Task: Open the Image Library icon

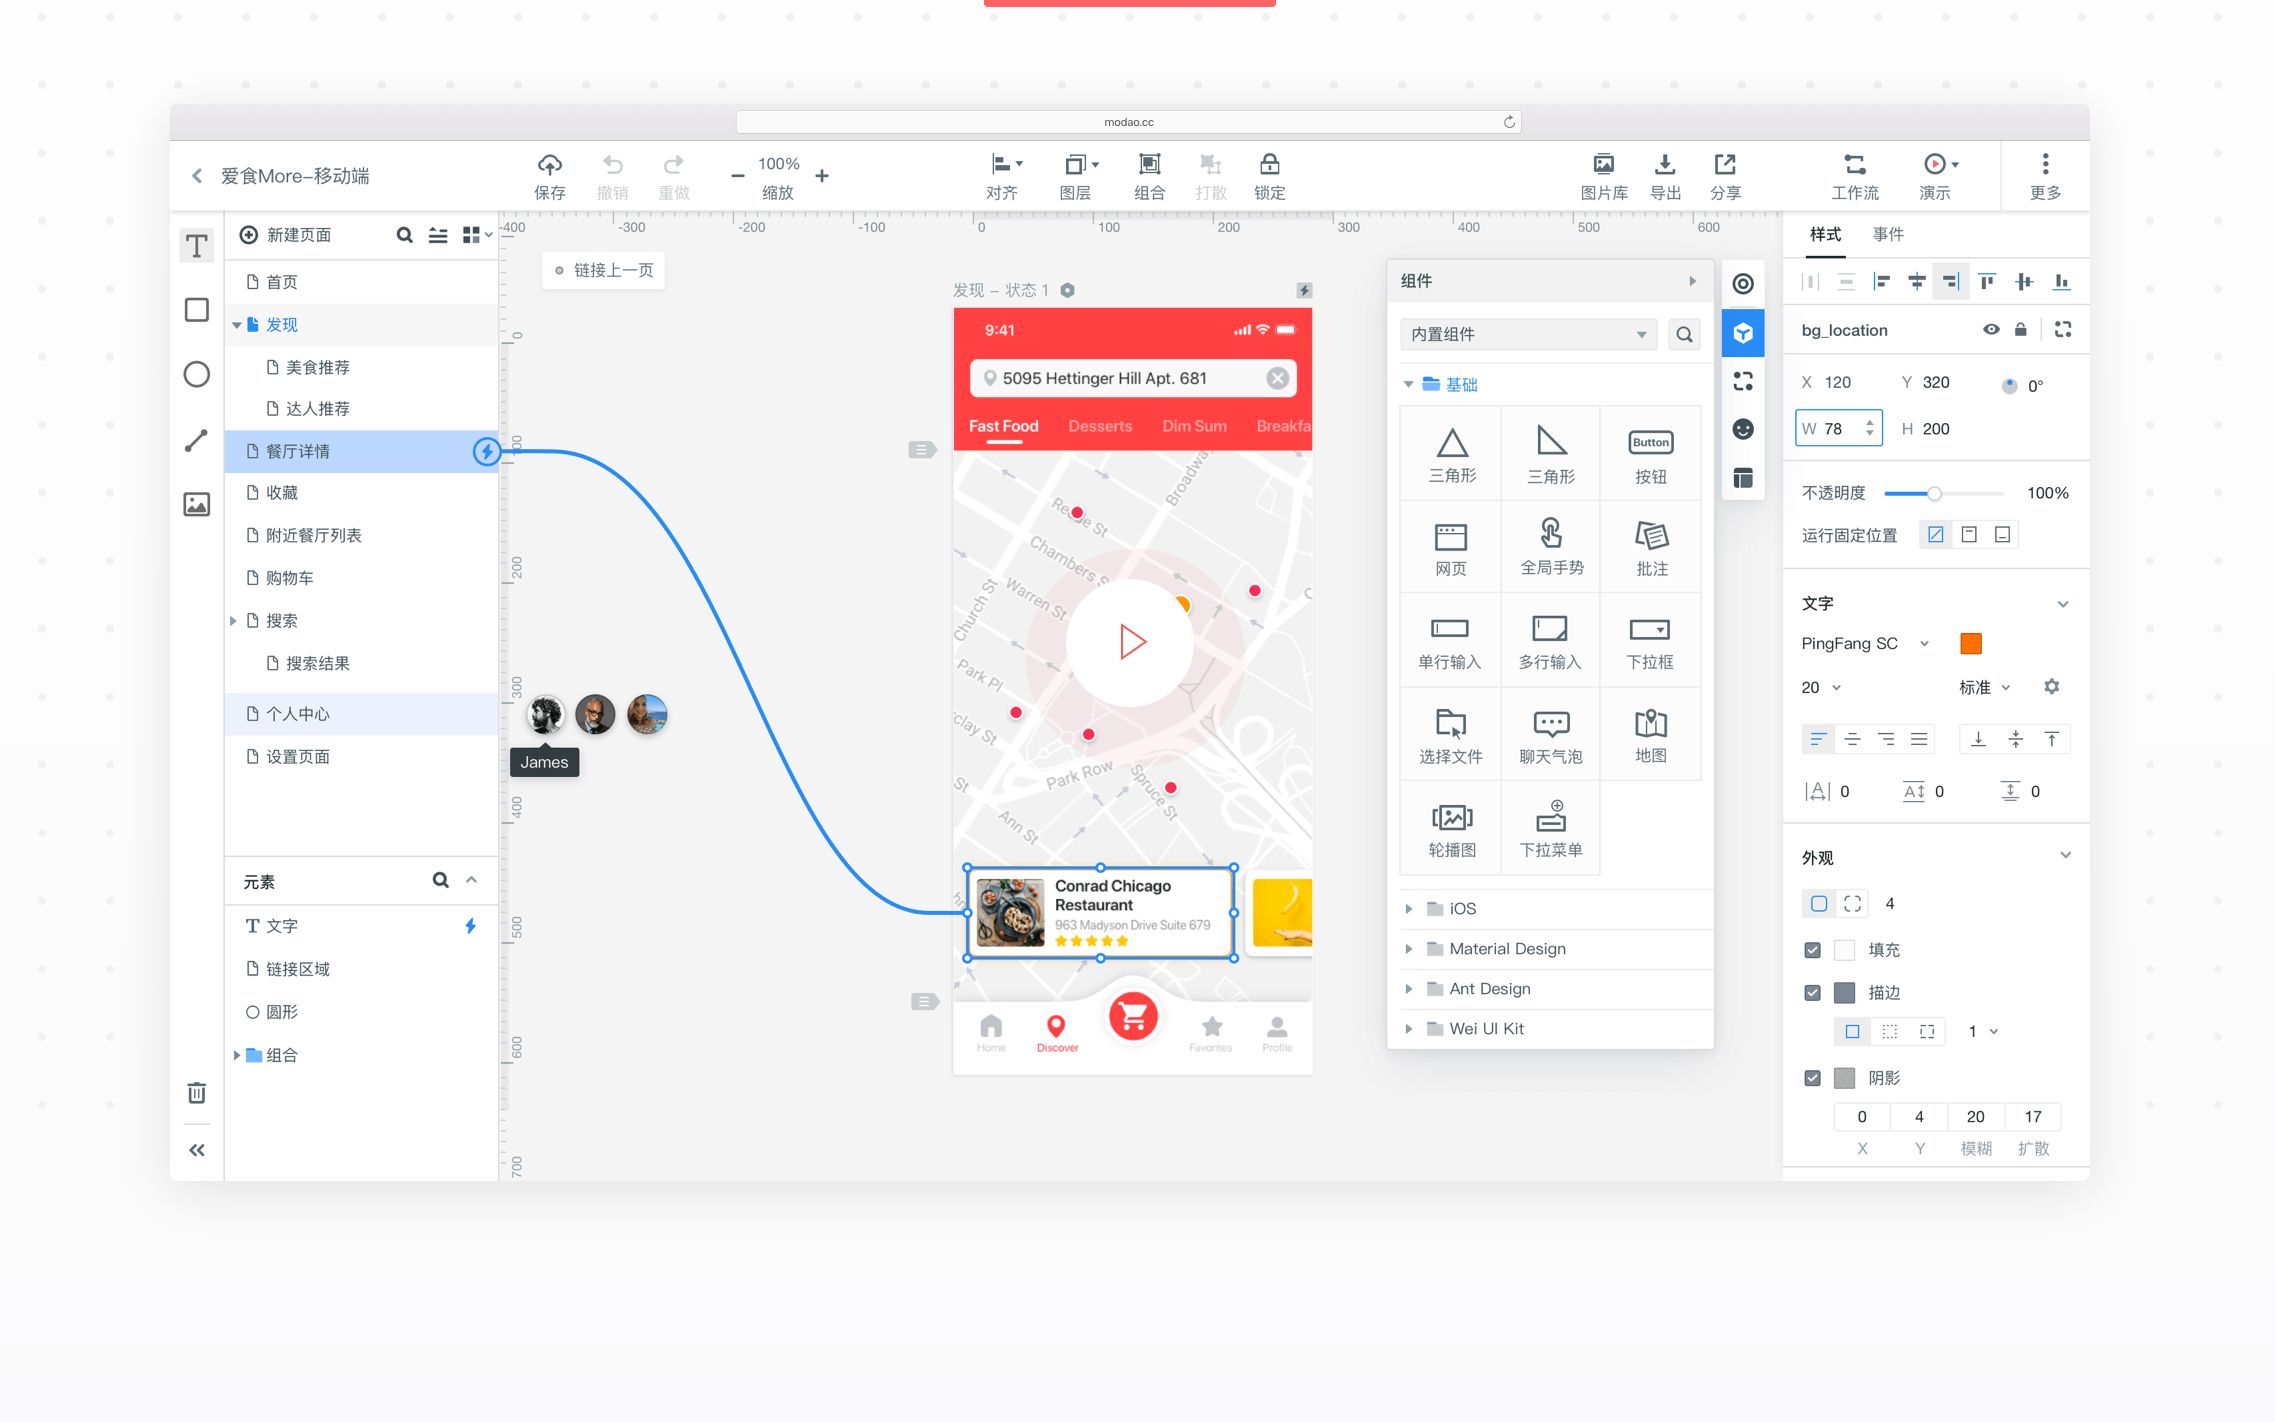Action: coord(1603,165)
